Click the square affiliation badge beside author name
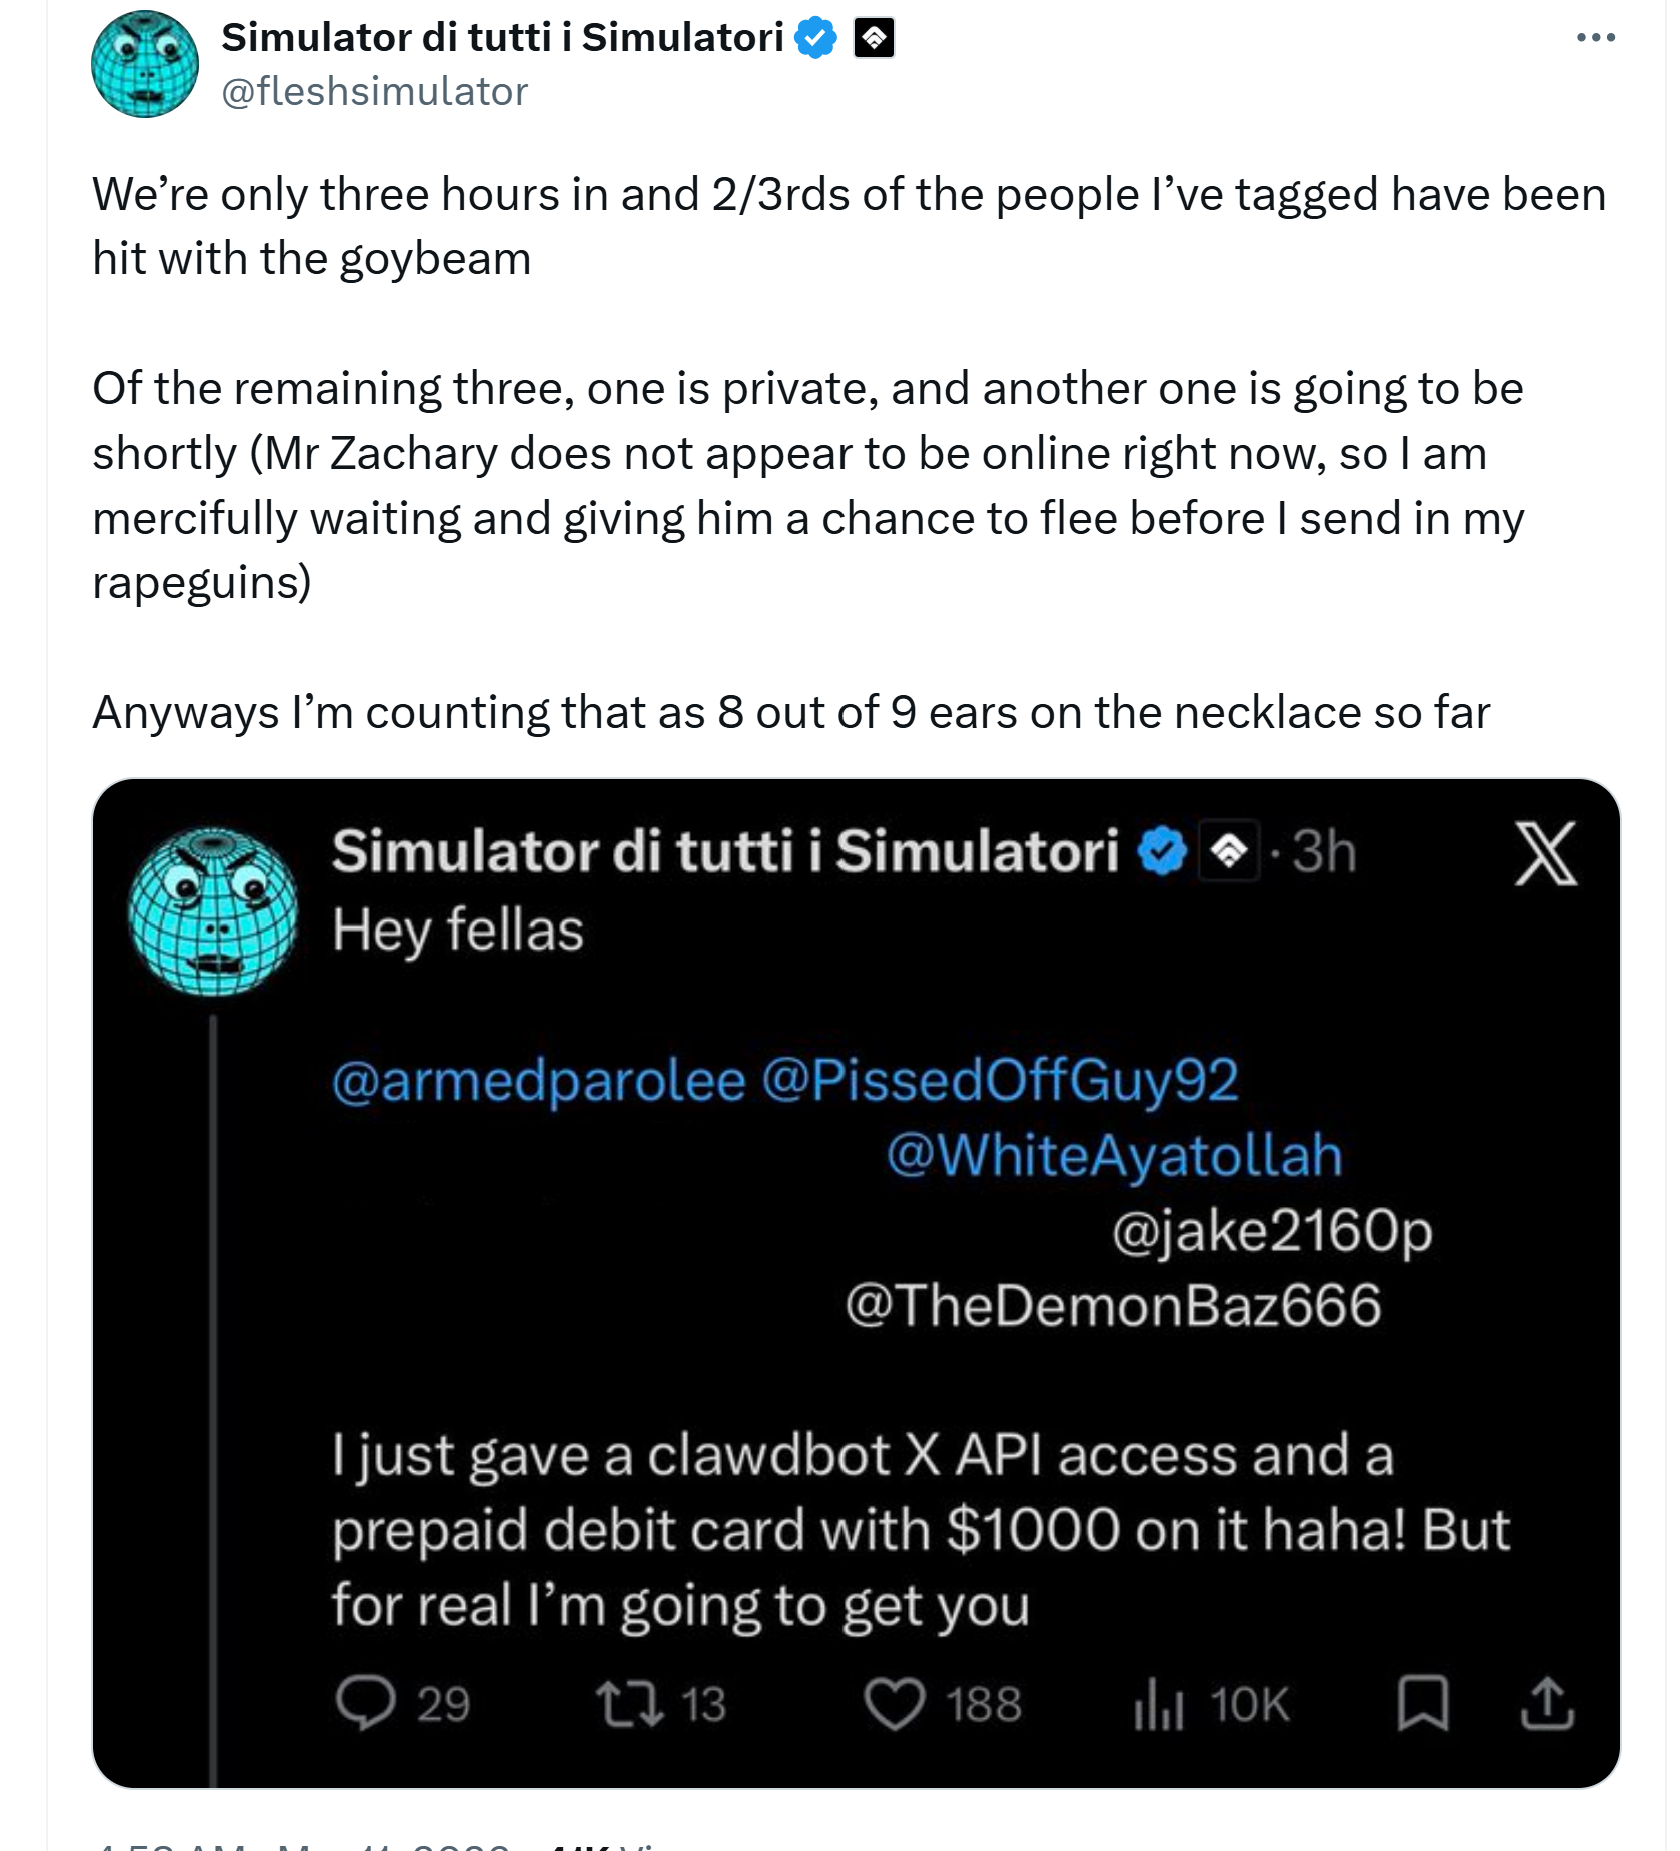 [x=873, y=38]
